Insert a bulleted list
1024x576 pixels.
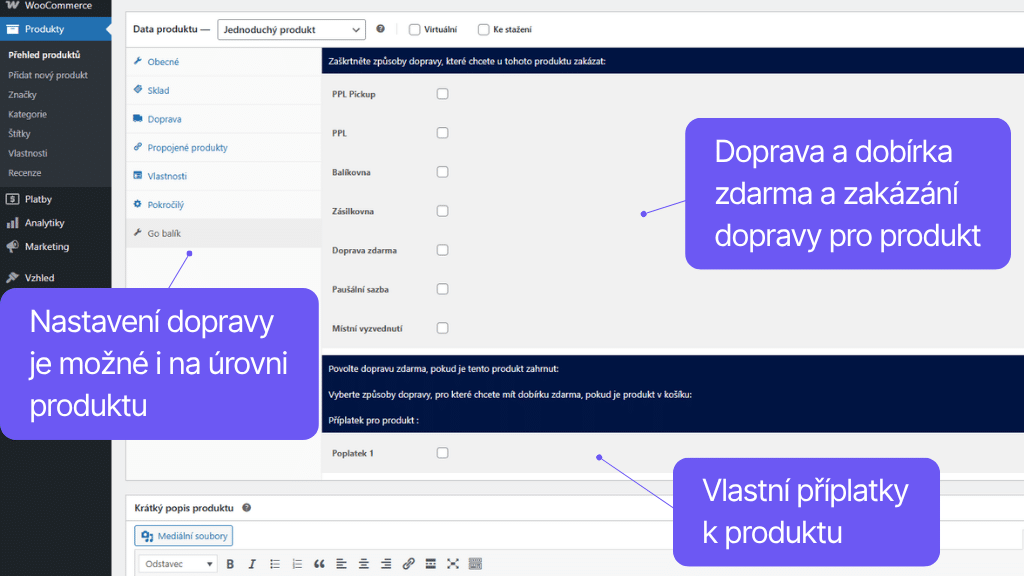coord(275,563)
